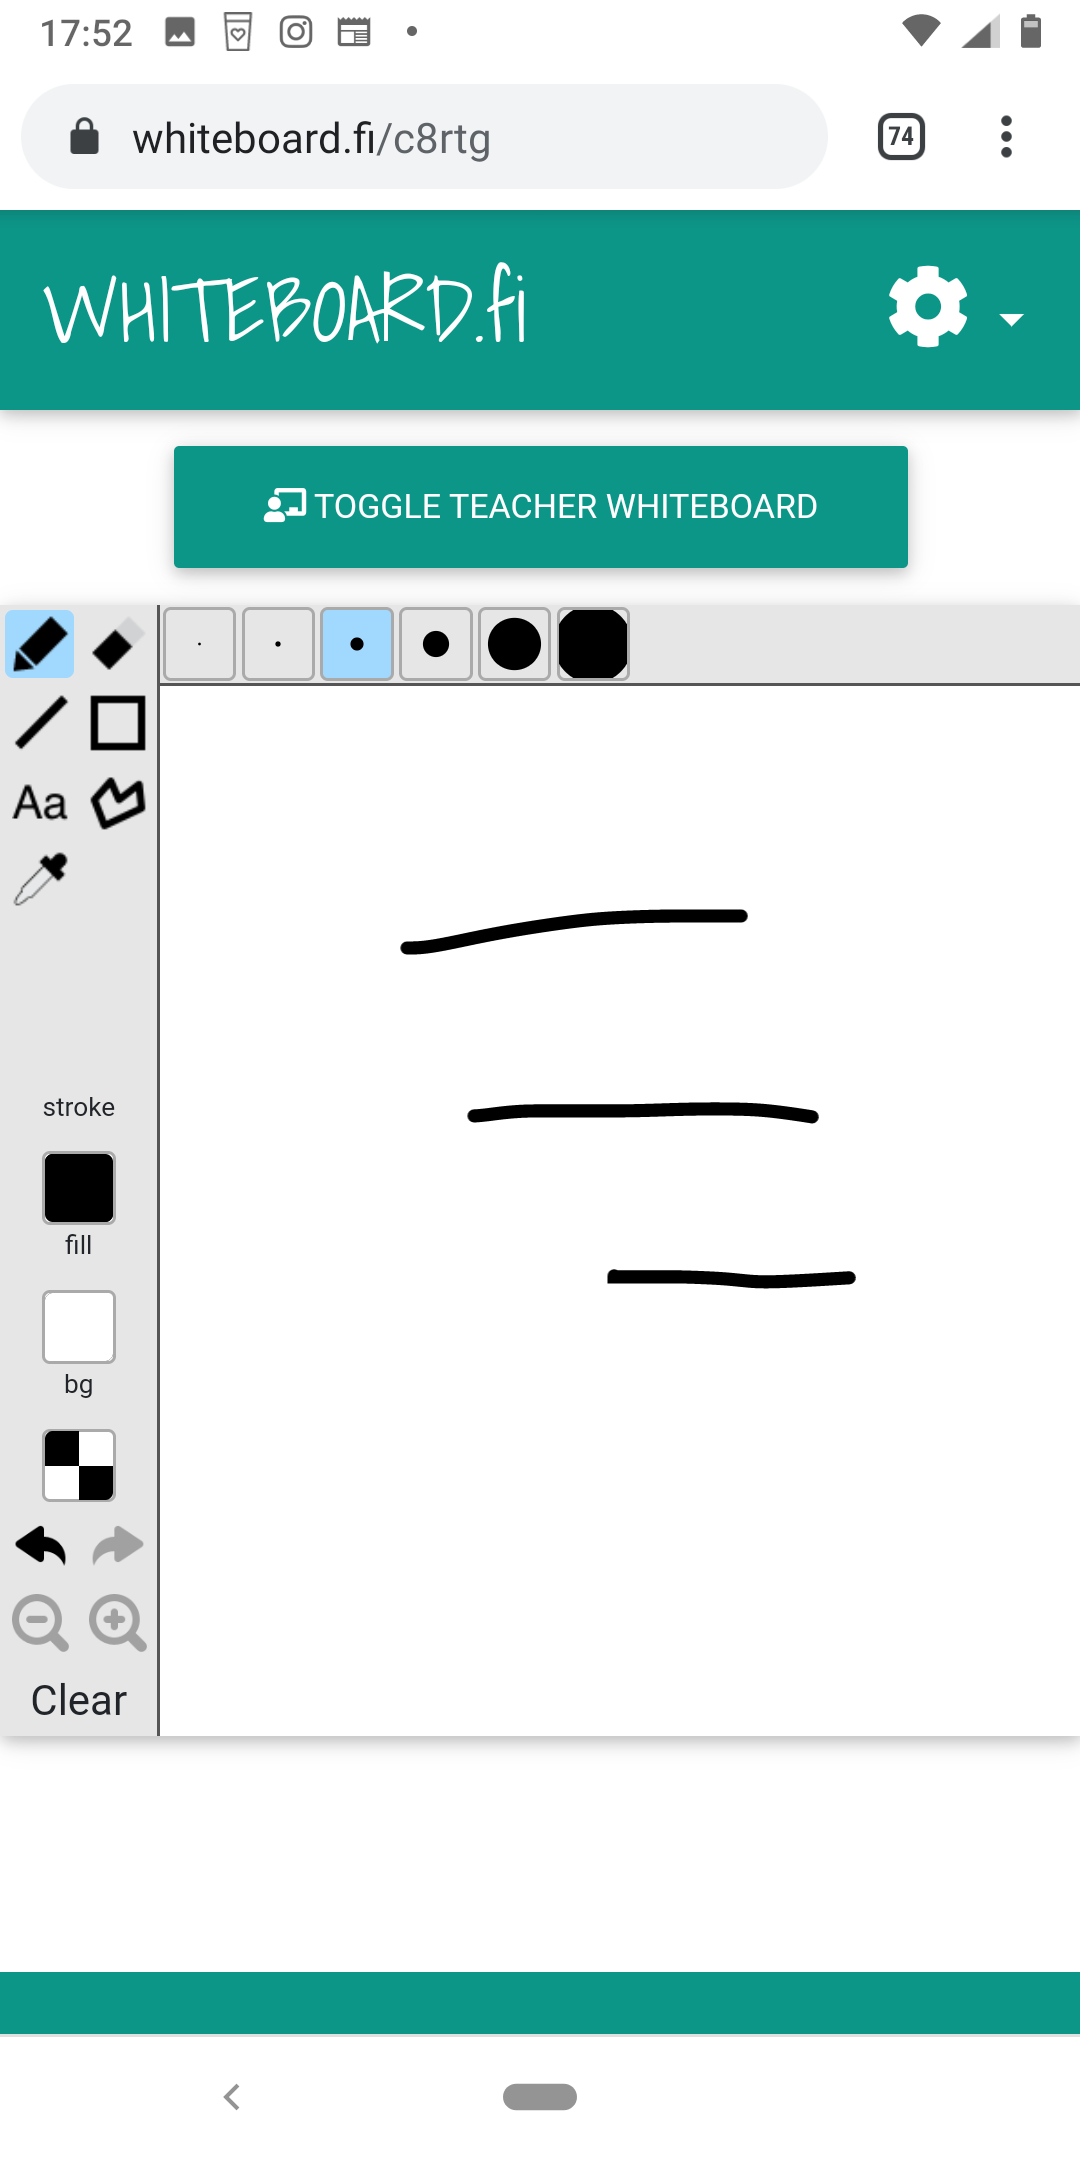This screenshot has width=1080, height=2160.
Task: Open the checkered bg picker
Action: point(79,1466)
